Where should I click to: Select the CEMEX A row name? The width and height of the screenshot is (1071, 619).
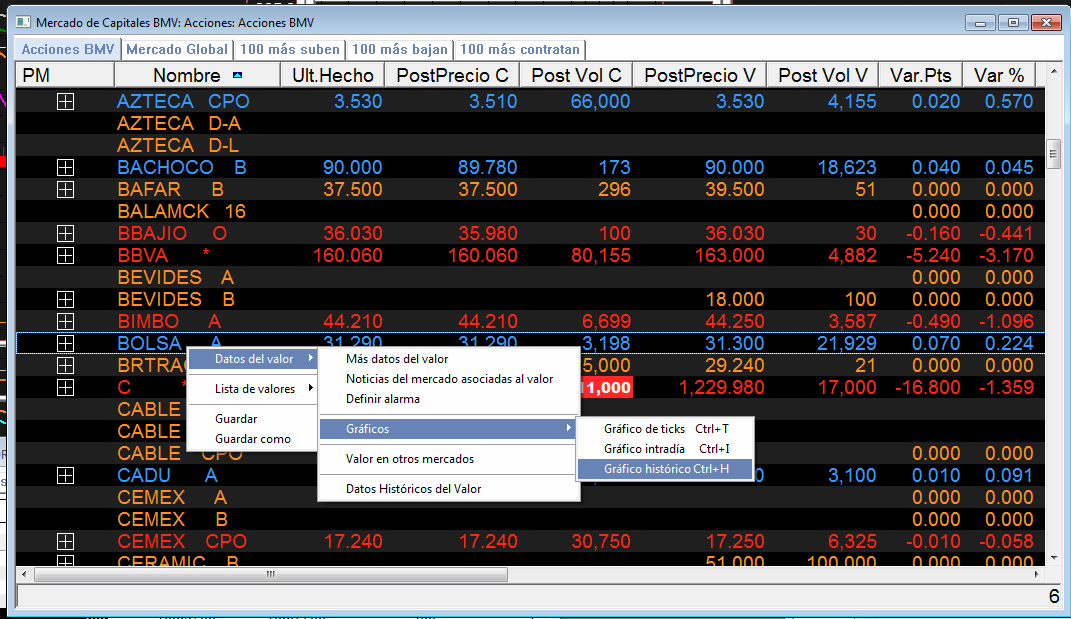click(171, 497)
